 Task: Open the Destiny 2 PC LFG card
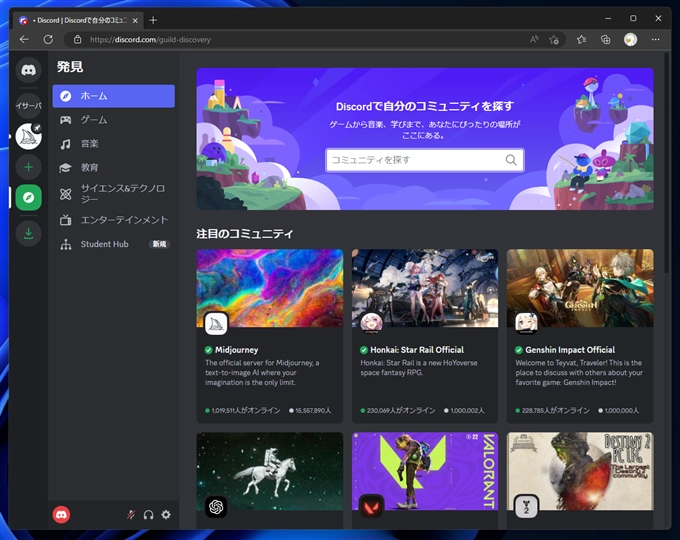point(580,480)
